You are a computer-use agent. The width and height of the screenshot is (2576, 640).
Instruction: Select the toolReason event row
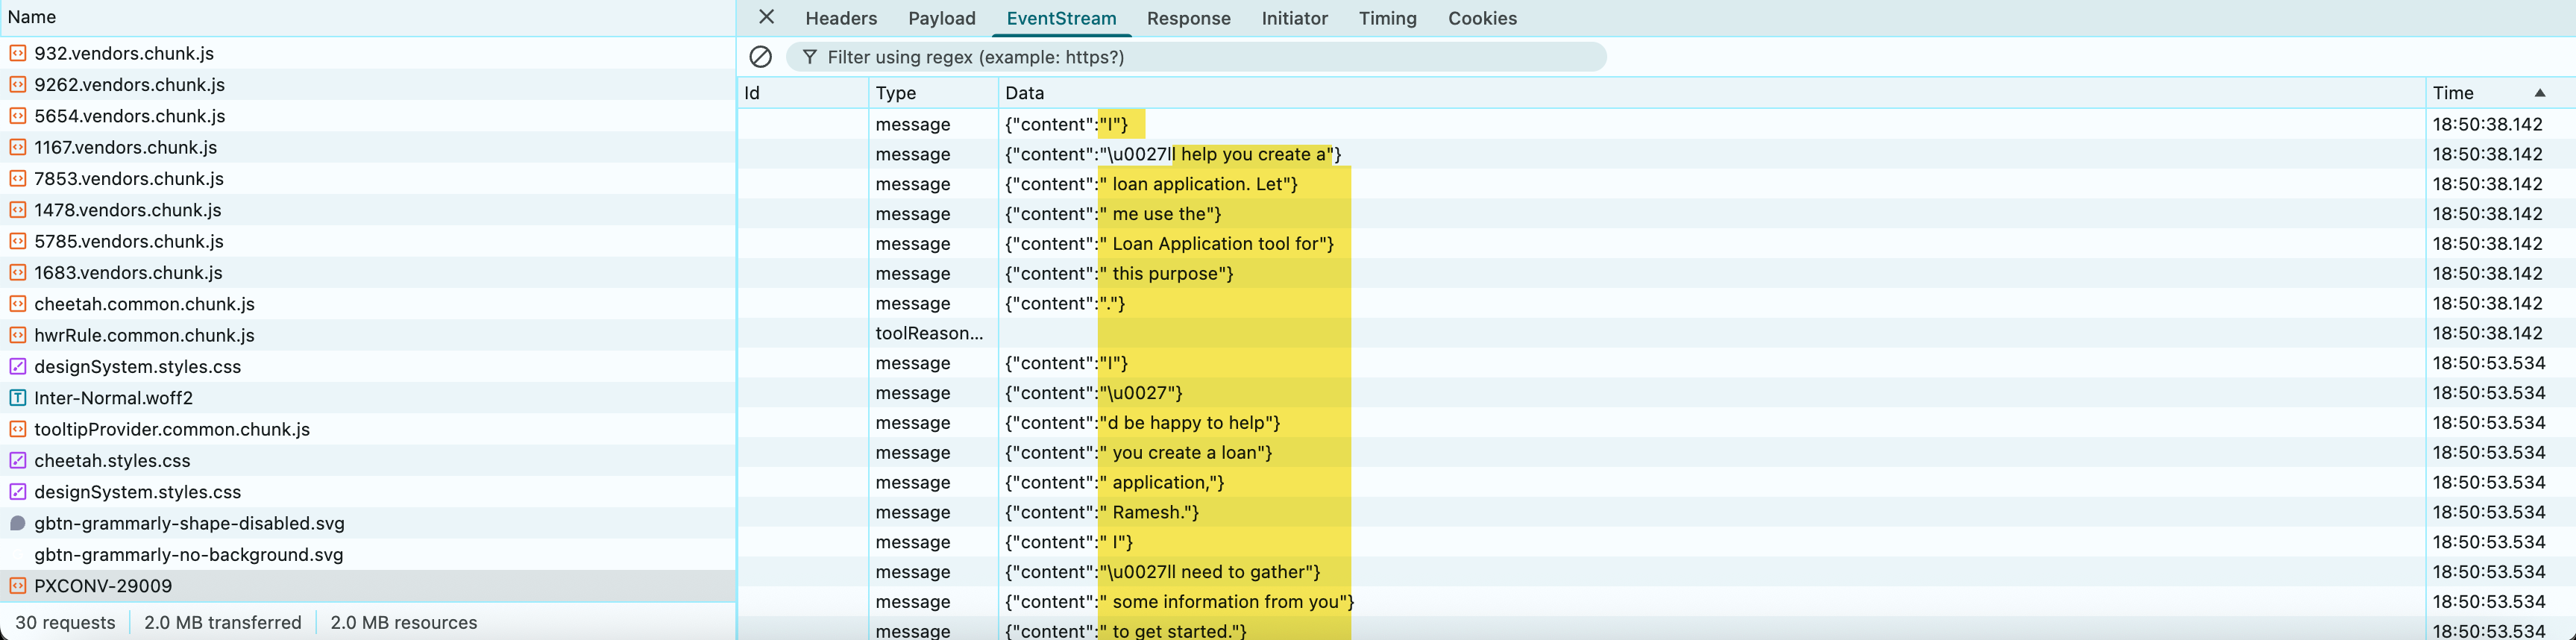pos(928,333)
